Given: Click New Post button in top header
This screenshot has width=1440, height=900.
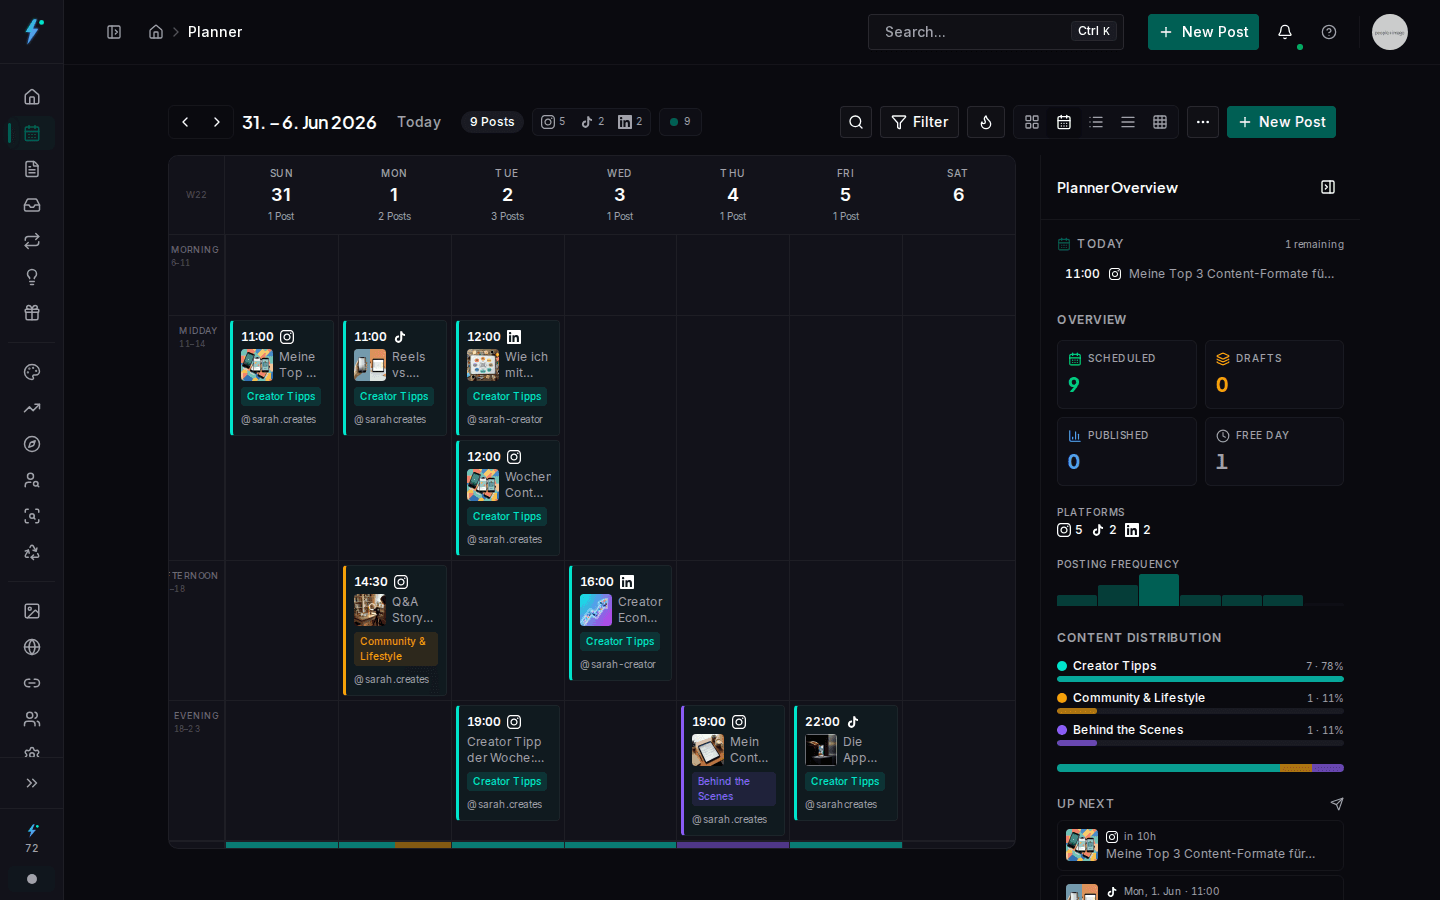Looking at the screenshot, I should click(1203, 32).
